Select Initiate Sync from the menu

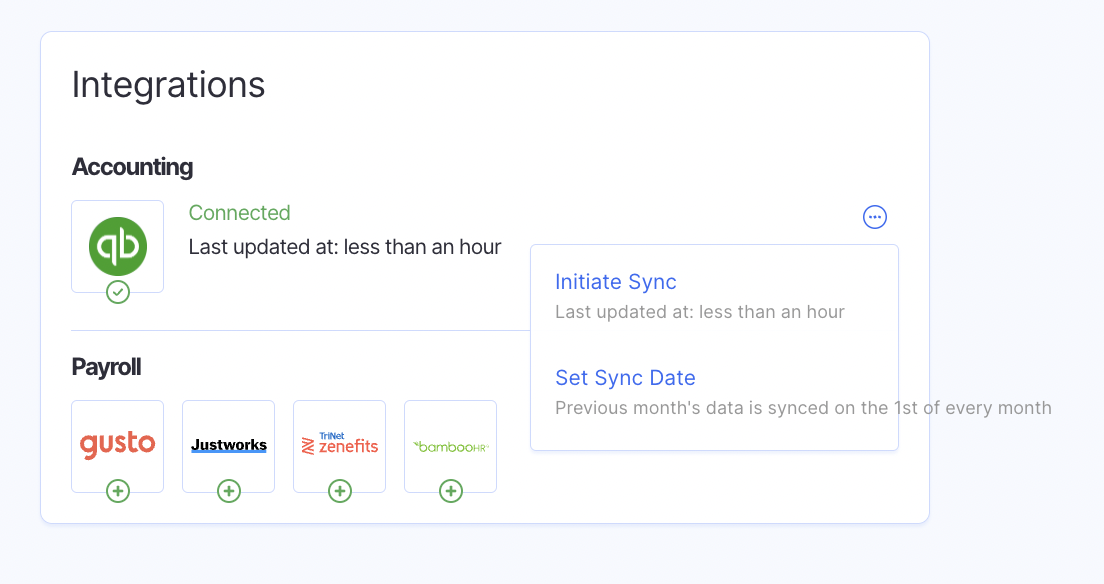(x=616, y=282)
